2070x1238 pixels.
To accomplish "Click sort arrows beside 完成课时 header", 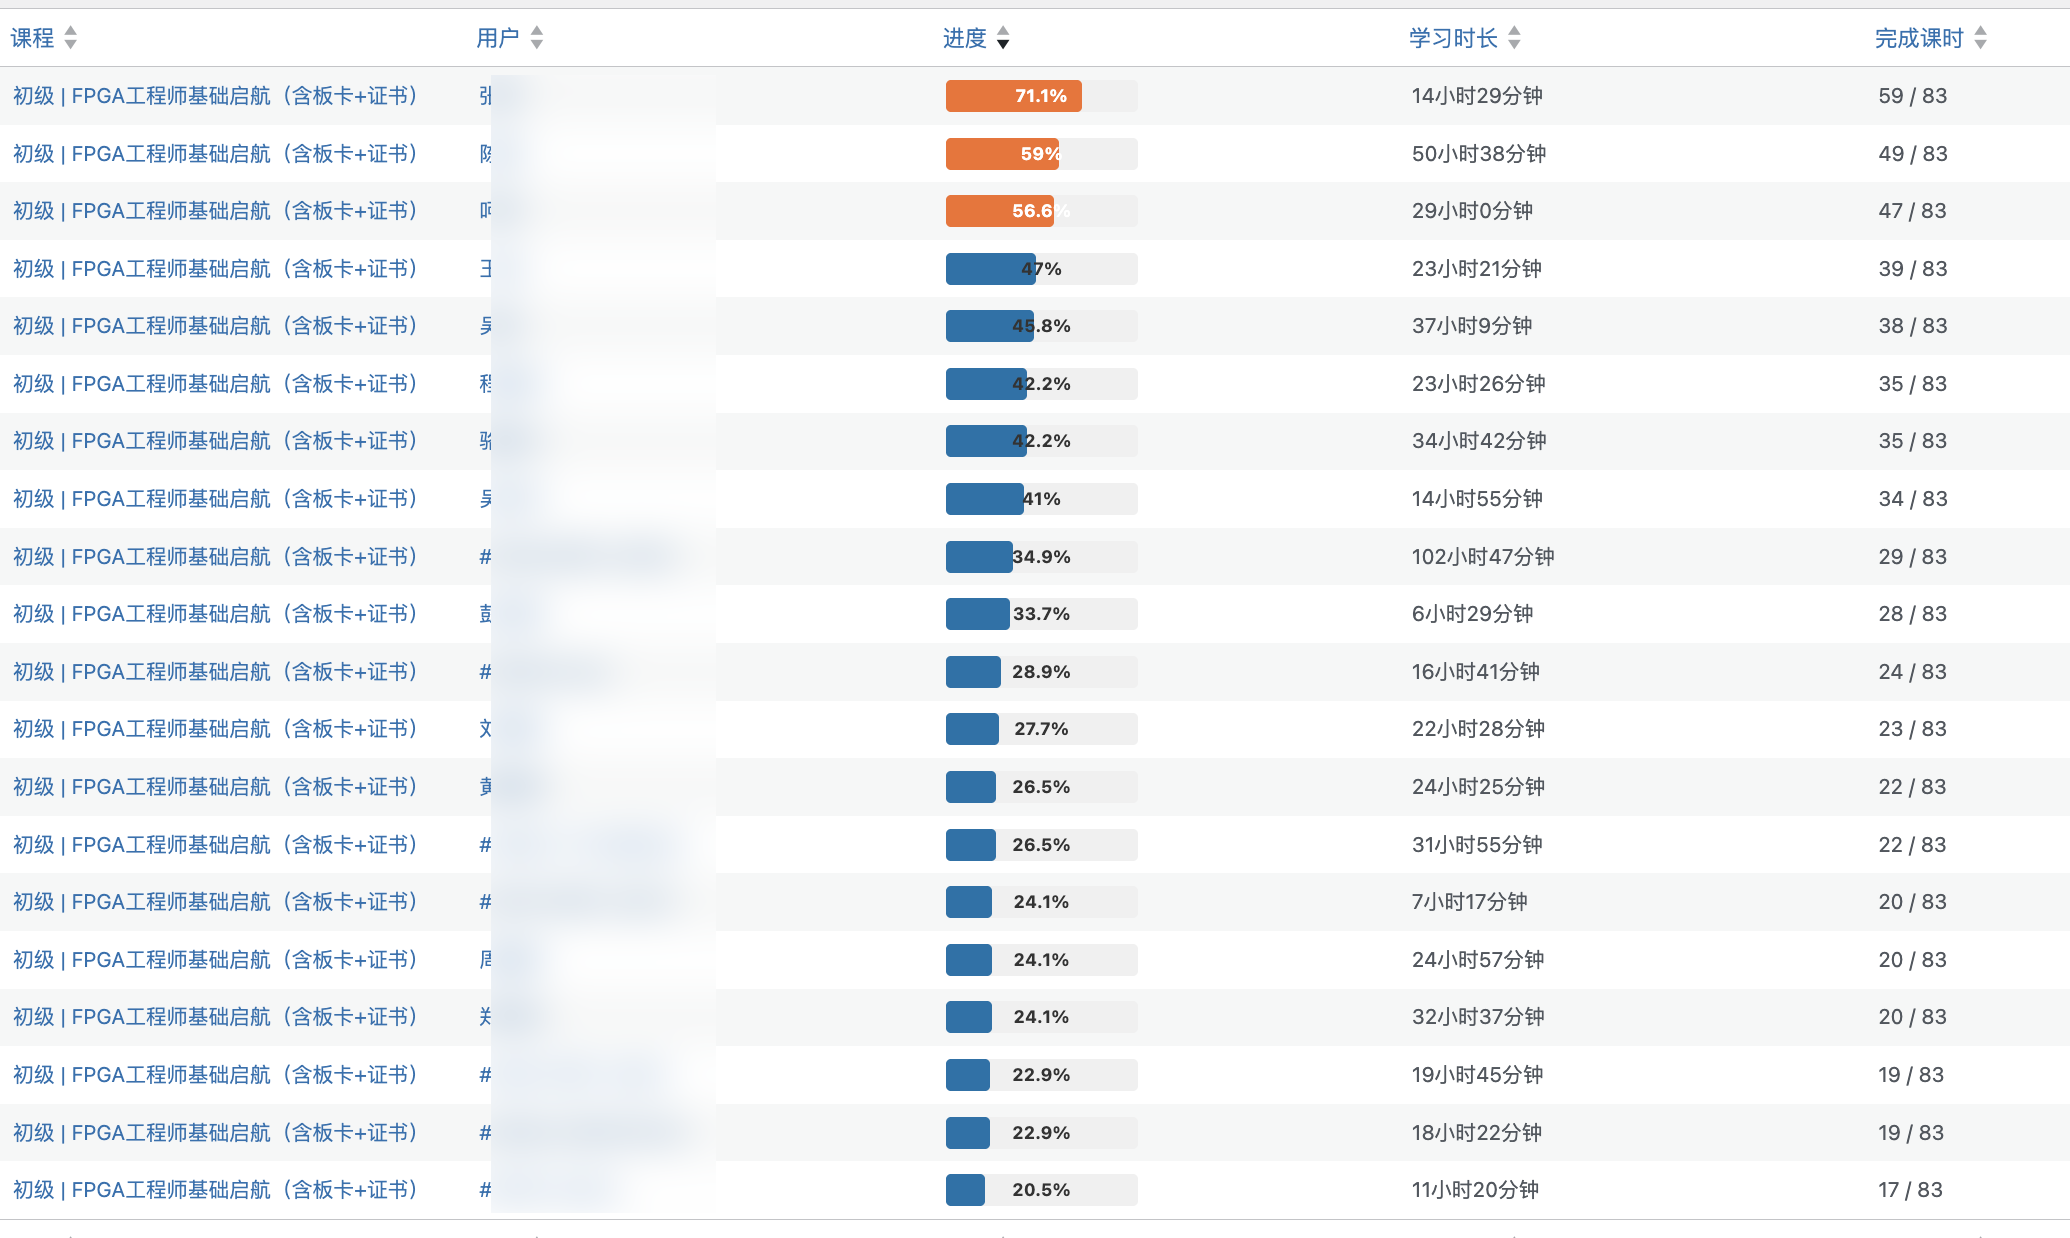I will point(1980,38).
